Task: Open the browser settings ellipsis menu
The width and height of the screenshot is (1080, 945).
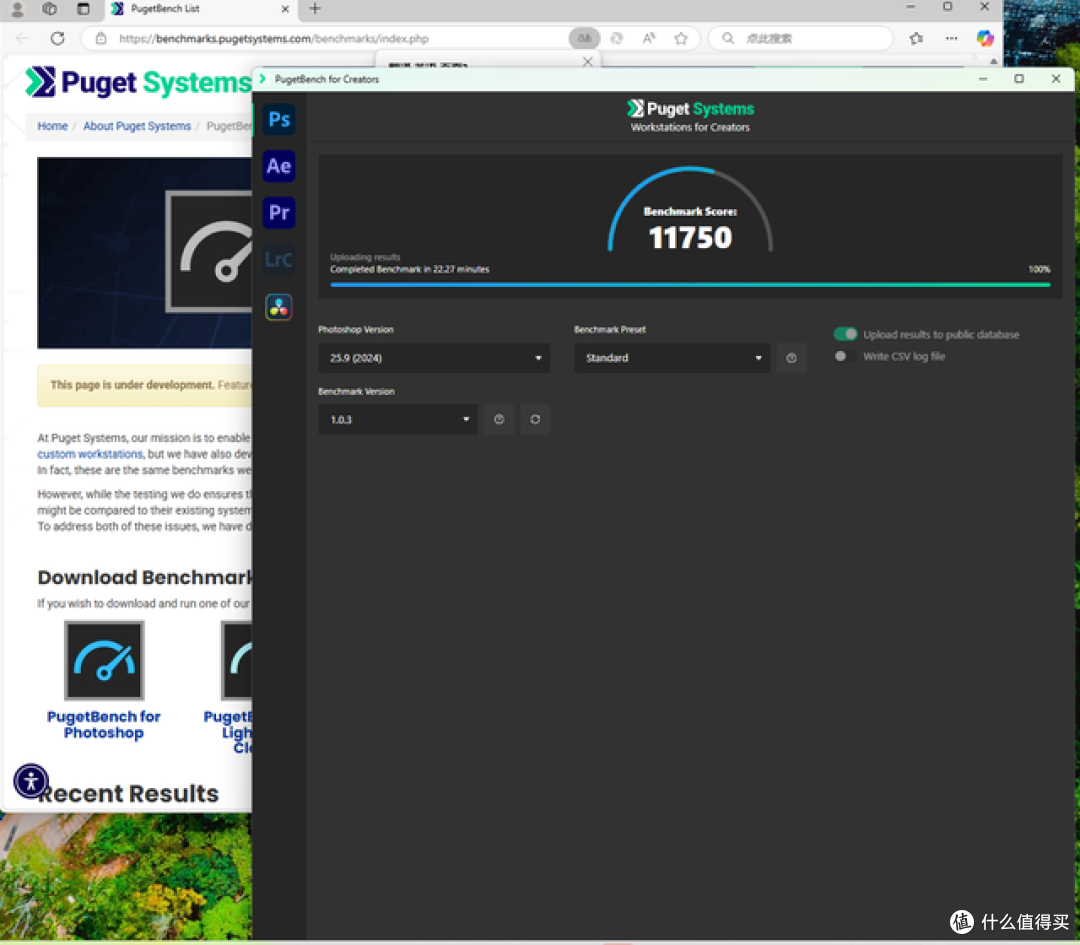Action: tap(951, 39)
